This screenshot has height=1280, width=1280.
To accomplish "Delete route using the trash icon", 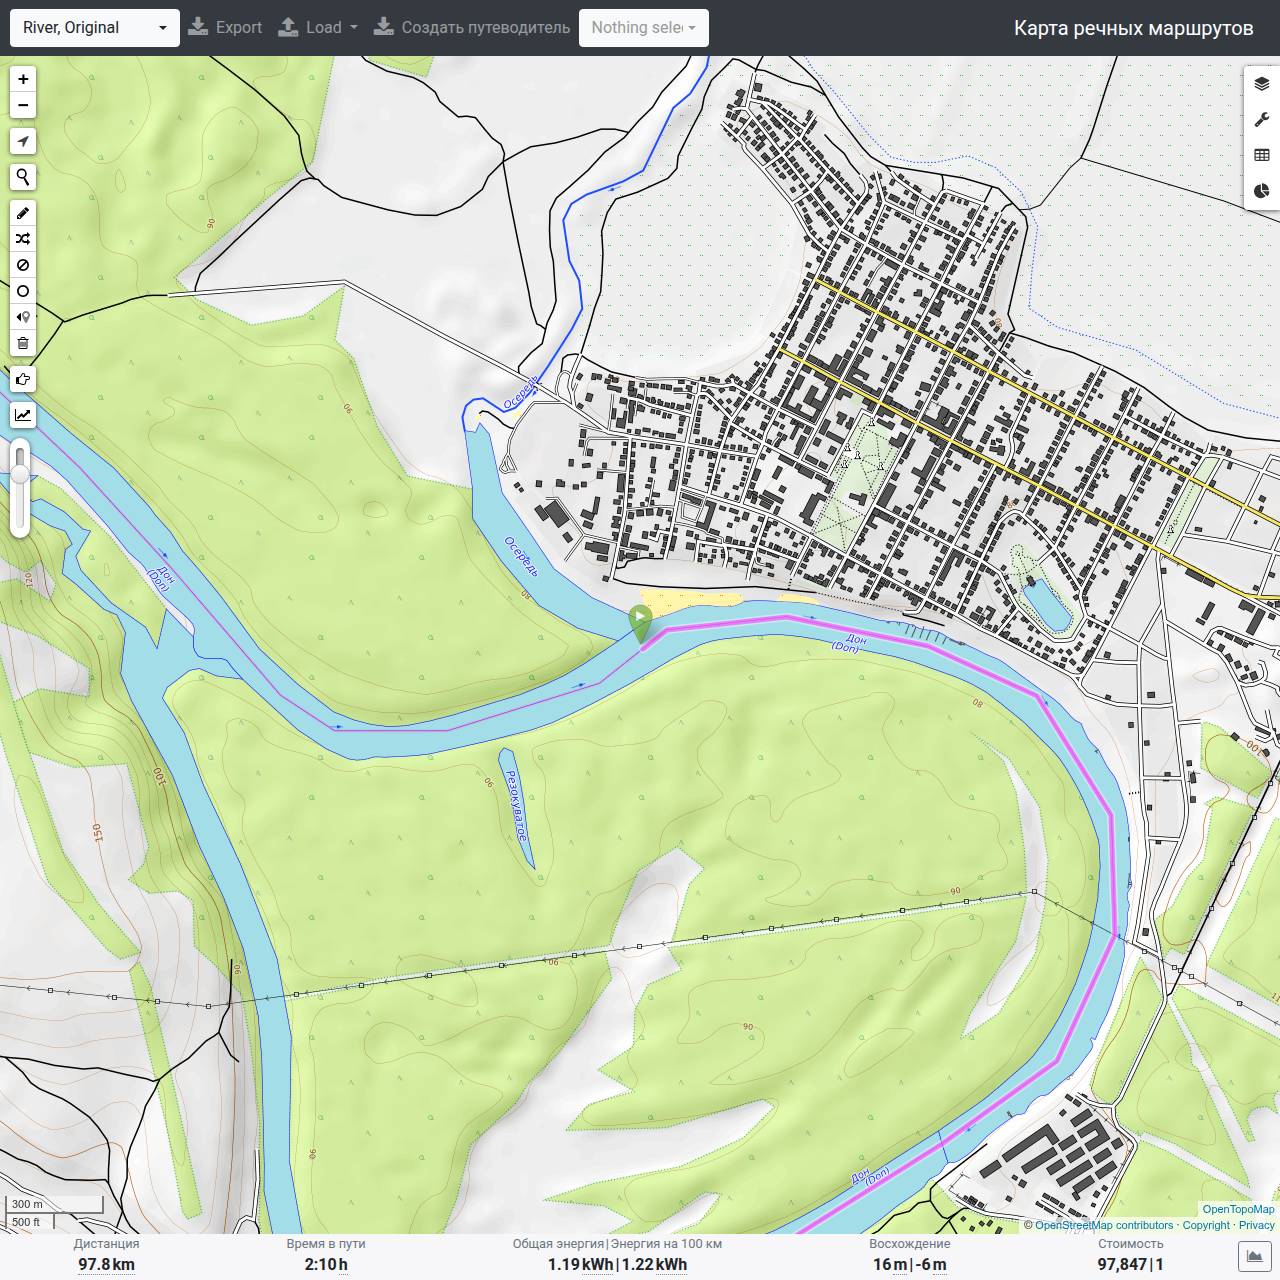I will click(x=23, y=343).
